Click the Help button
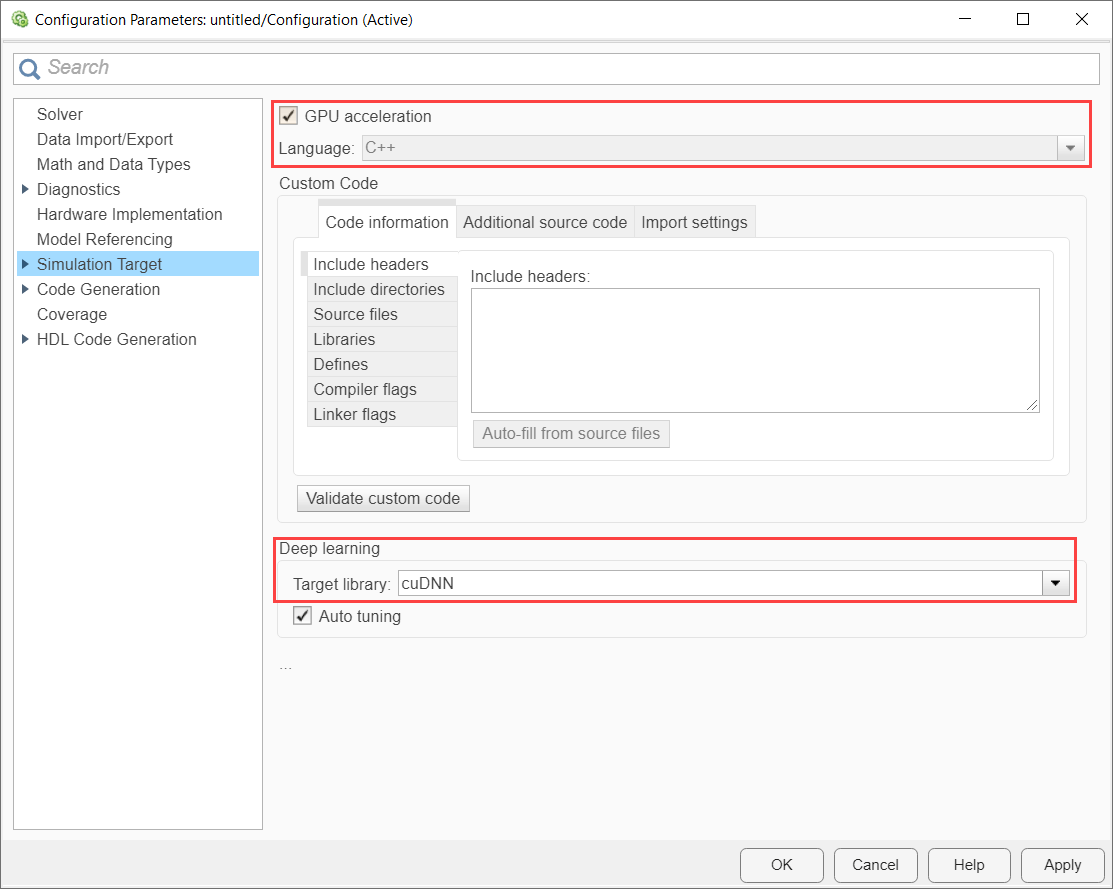 pos(969,865)
